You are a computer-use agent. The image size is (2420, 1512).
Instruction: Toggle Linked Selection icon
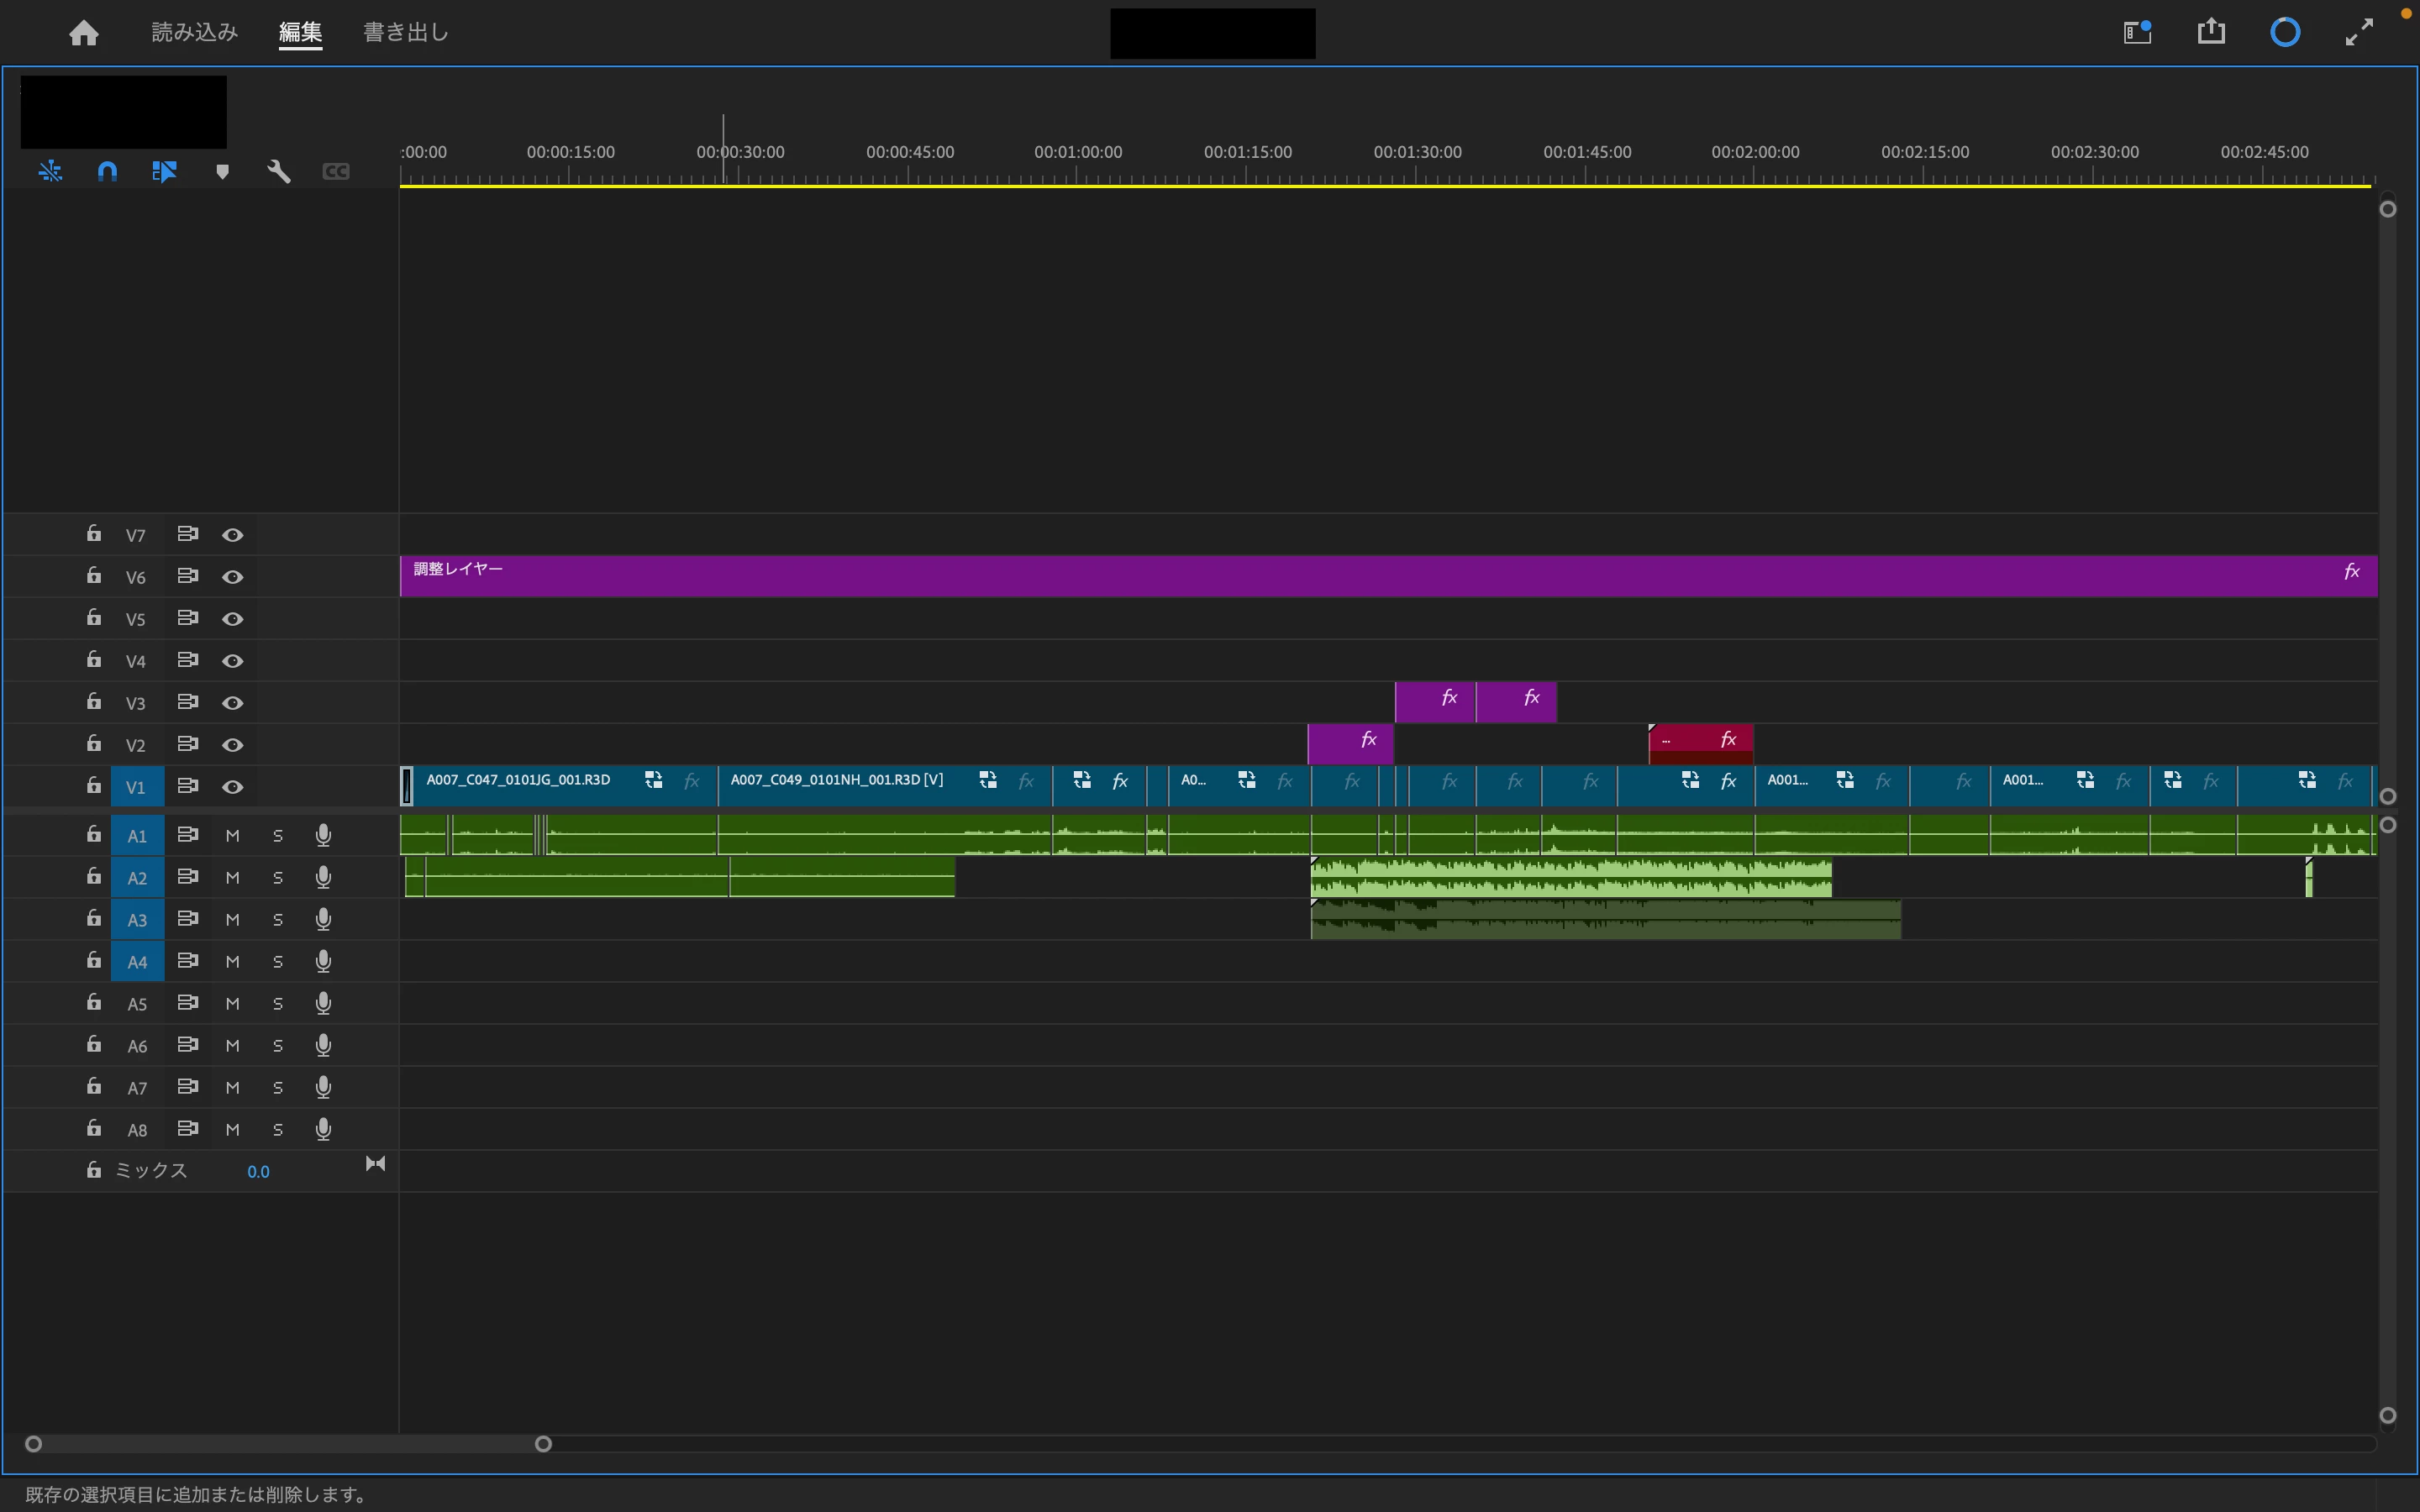pyautogui.click(x=164, y=171)
